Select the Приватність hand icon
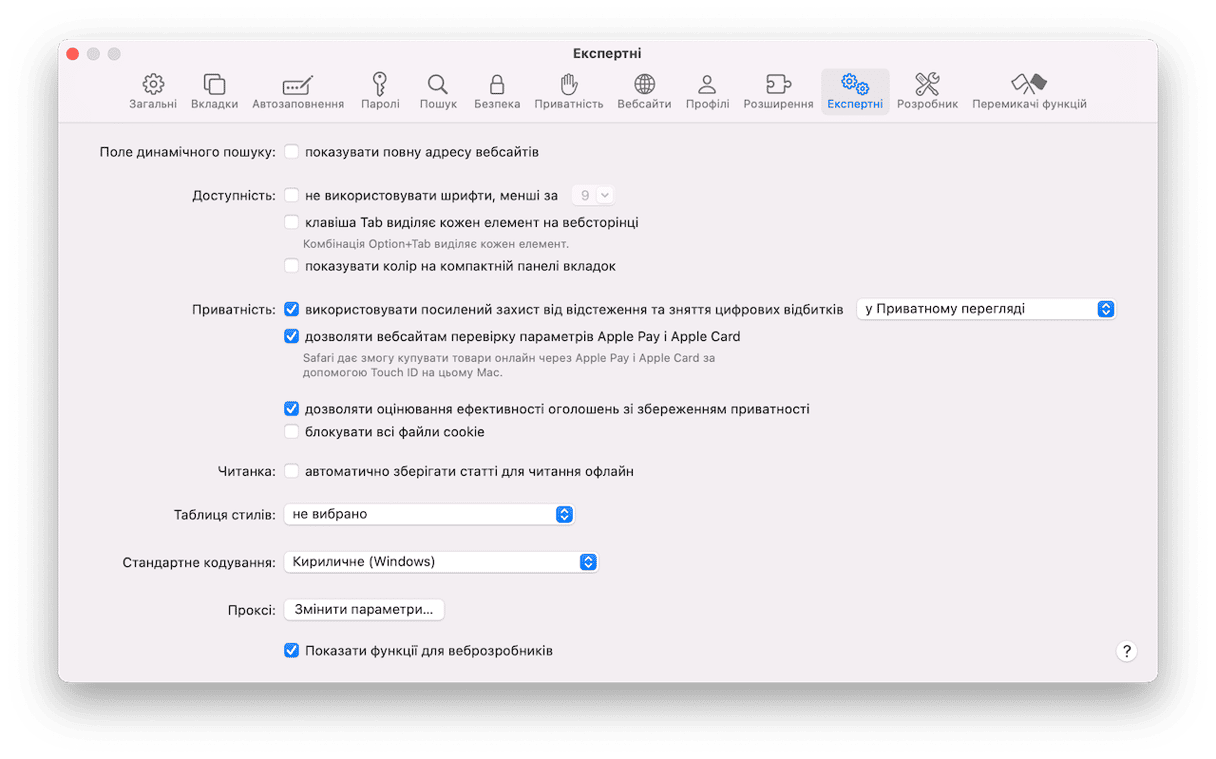Viewport: 1216px width, 759px height. pos(568,85)
